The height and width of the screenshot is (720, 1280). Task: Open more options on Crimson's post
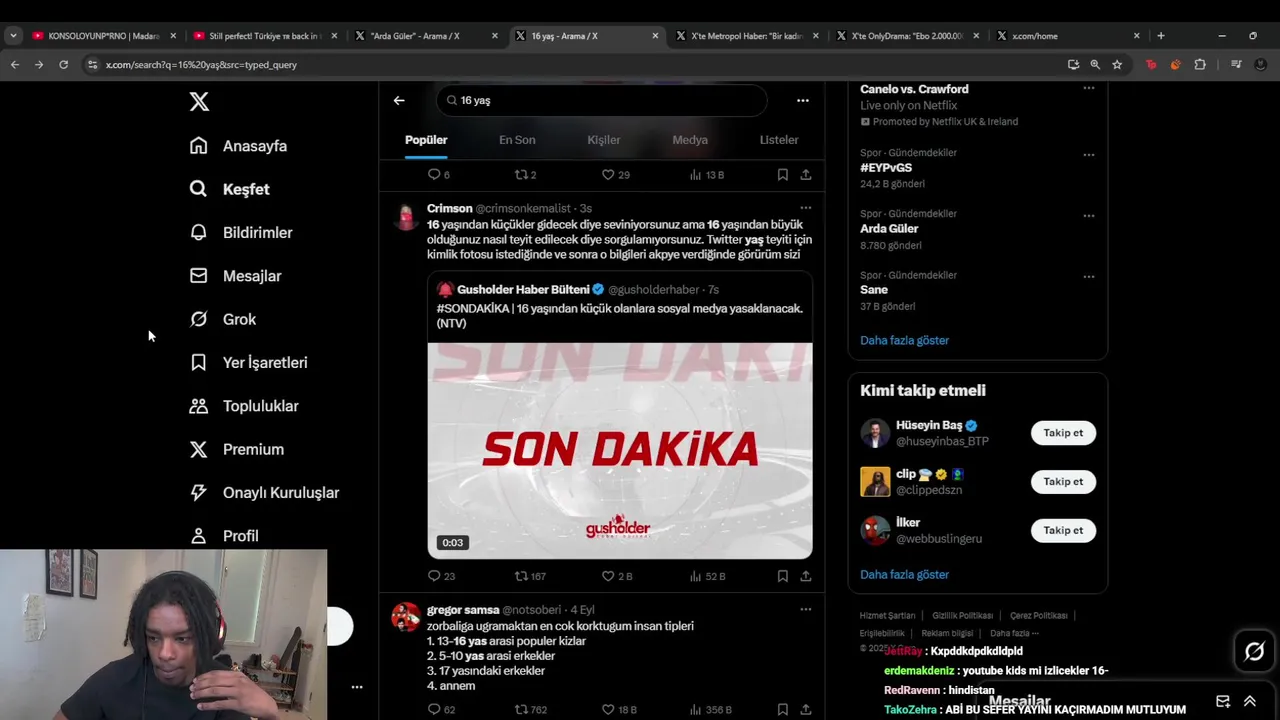point(805,208)
